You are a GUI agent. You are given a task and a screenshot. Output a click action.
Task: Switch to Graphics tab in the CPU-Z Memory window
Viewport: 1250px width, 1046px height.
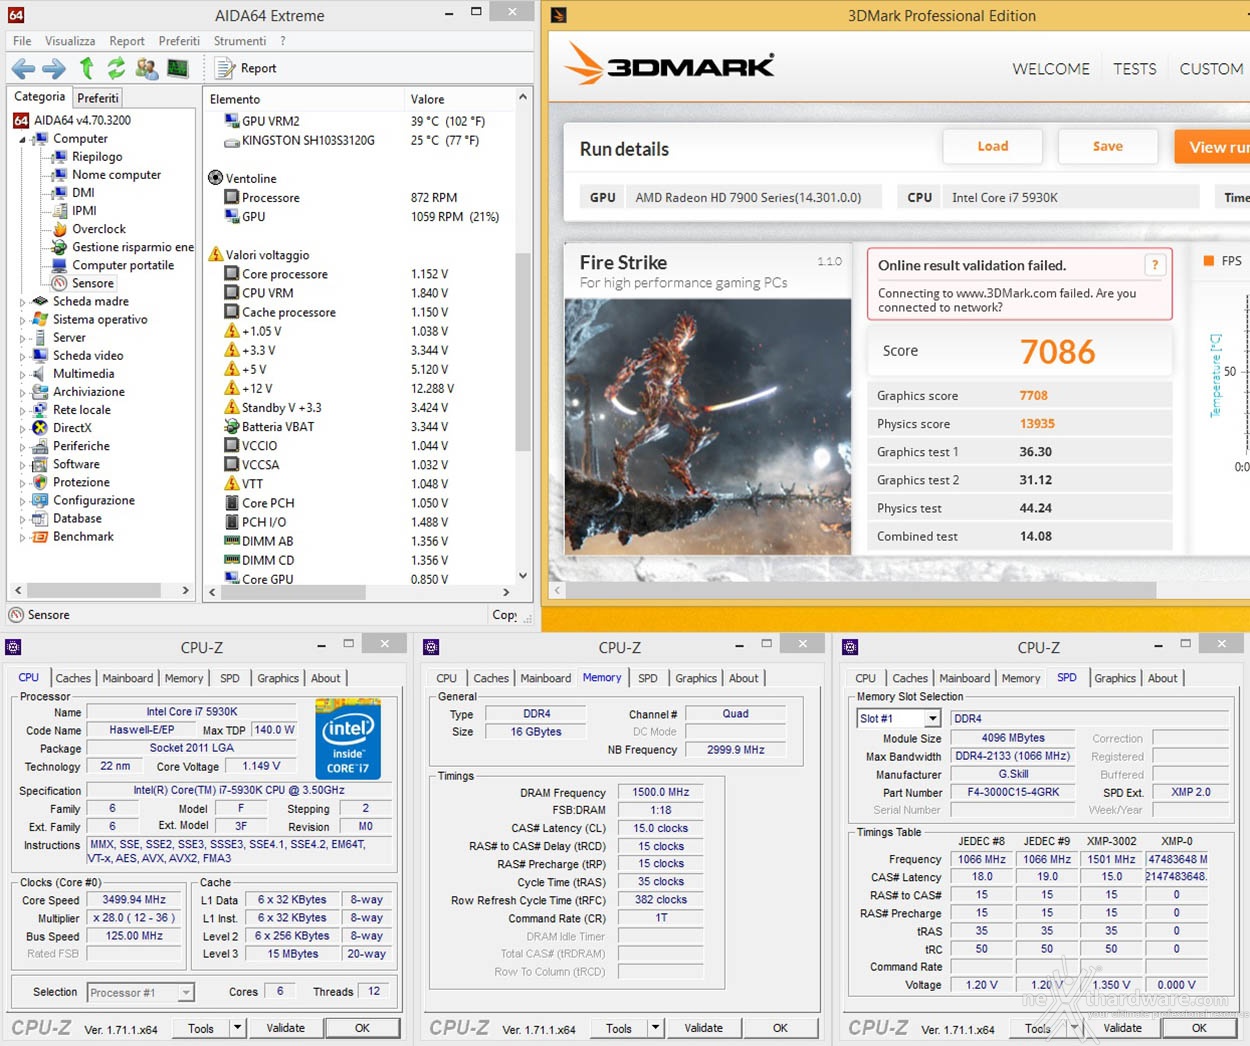[x=696, y=678]
